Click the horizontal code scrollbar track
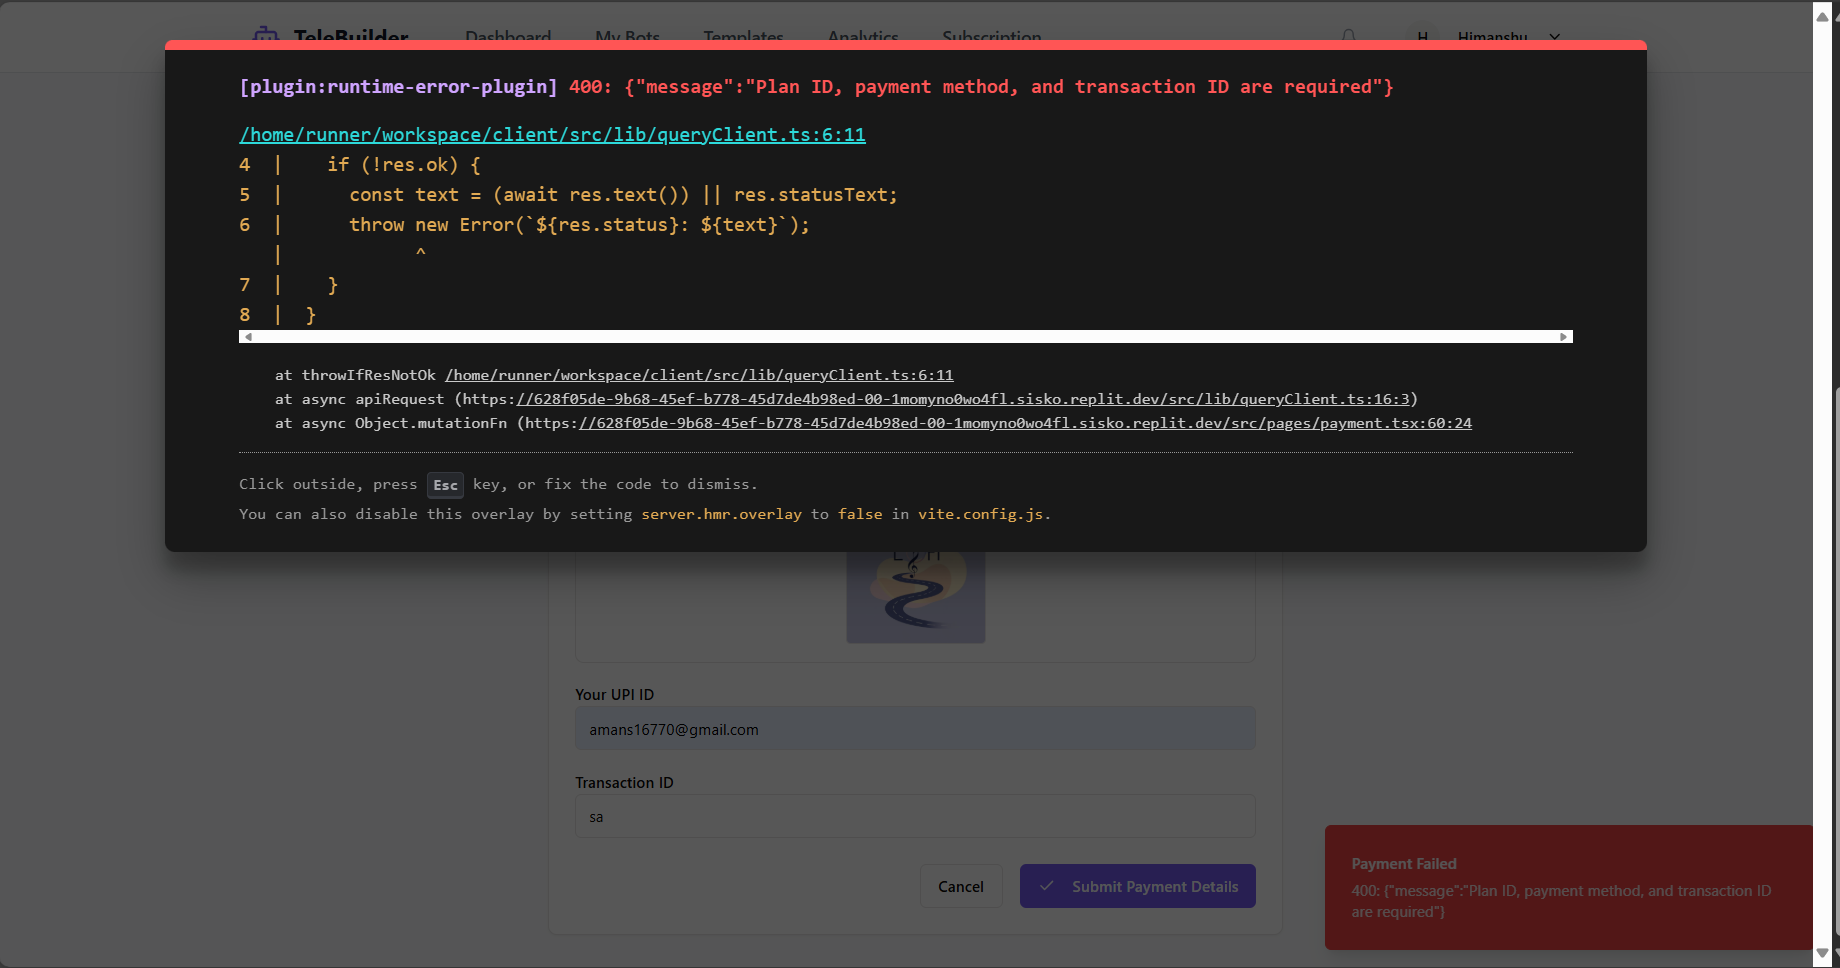 point(905,337)
